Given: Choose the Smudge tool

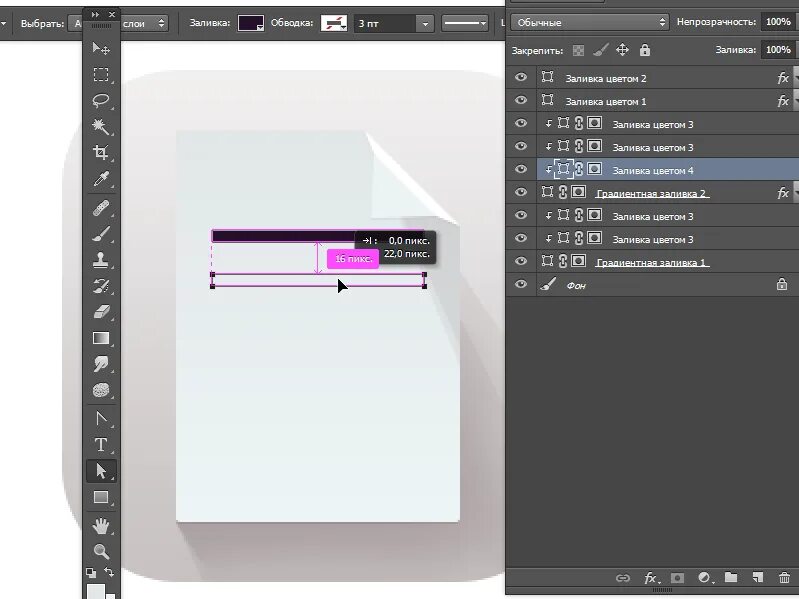Looking at the screenshot, I should click(x=101, y=364).
